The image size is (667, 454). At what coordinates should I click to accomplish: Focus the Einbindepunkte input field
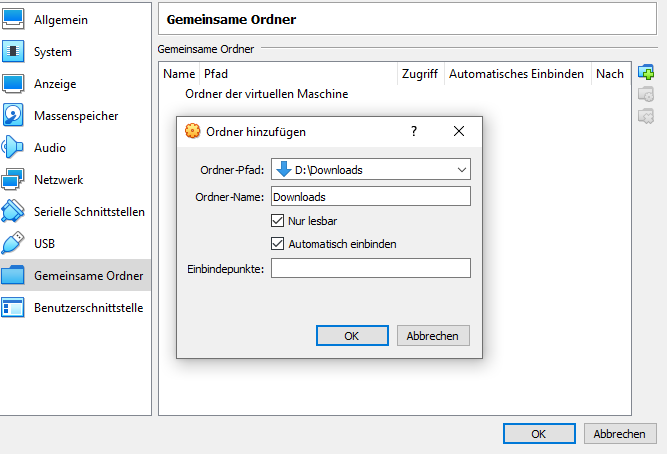pyautogui.click(x=370, y=268)
